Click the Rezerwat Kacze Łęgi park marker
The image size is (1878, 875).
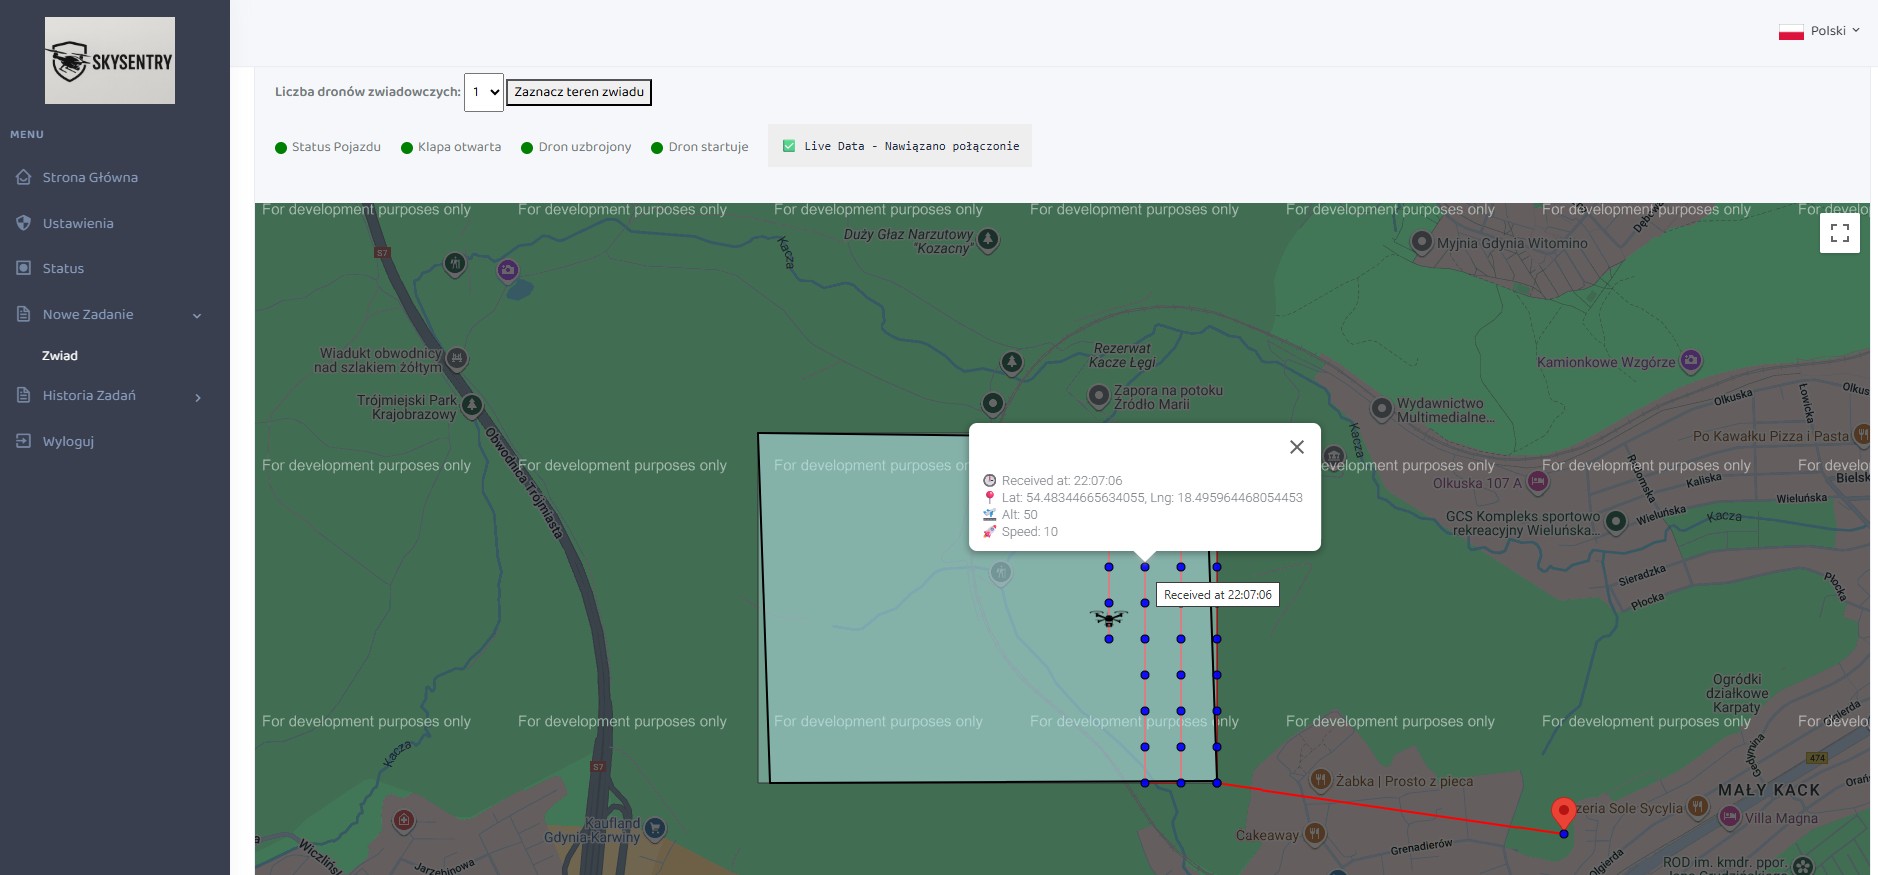1012,361
